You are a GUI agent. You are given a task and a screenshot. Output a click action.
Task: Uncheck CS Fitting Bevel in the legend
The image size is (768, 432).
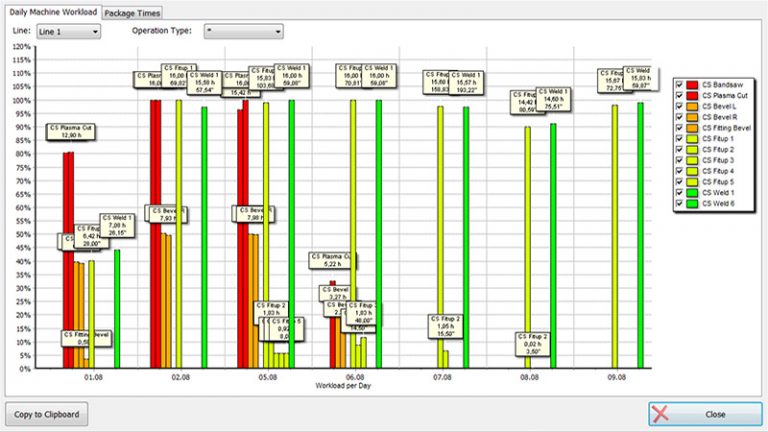pyautogui.click(x=679, y=127)
